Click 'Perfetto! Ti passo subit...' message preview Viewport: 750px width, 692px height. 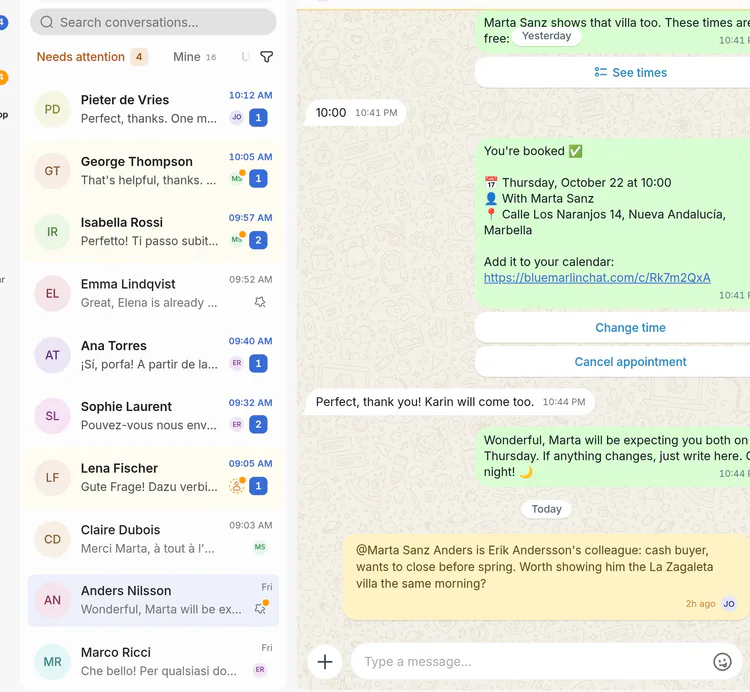point(149,241)
